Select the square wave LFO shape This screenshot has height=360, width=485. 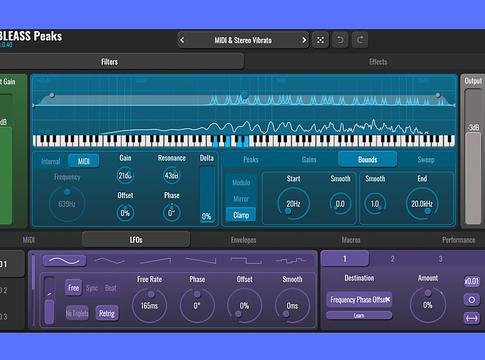click(246, 261)
